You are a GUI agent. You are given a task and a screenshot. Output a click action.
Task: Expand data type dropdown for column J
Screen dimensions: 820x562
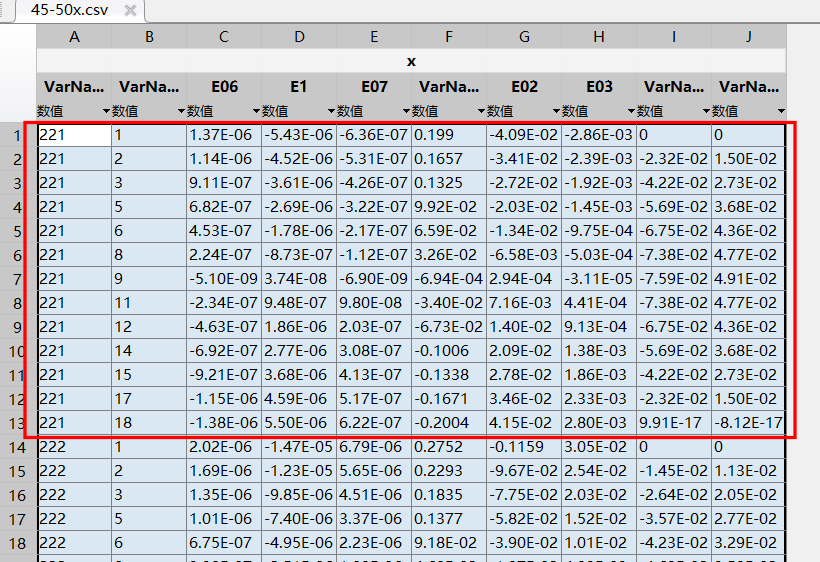(781, 111)
